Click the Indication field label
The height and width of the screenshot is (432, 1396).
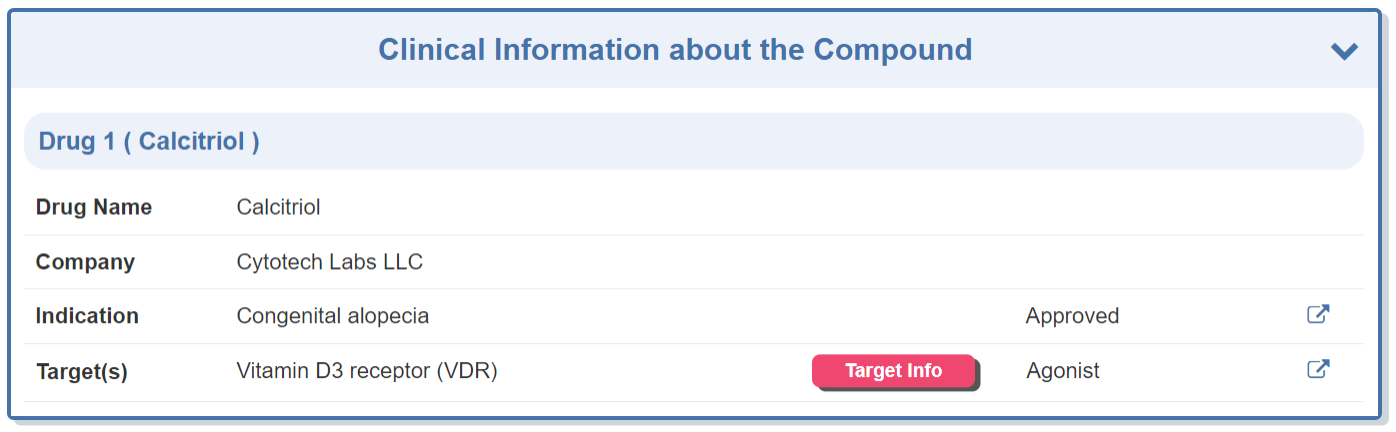tap(87, 316)
